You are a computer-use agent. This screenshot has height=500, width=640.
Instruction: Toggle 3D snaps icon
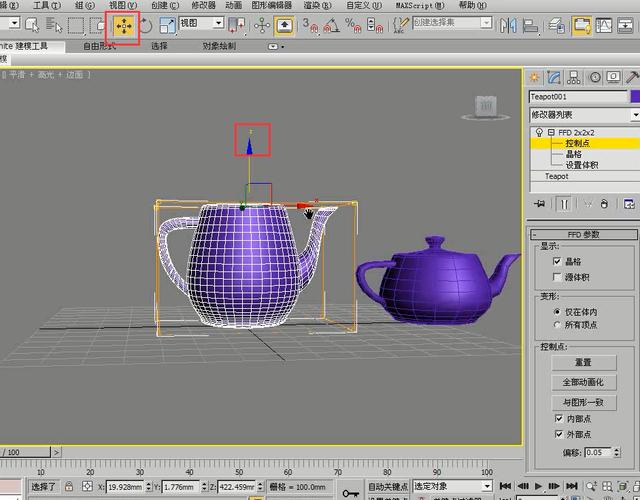click(x=311, y=25)
